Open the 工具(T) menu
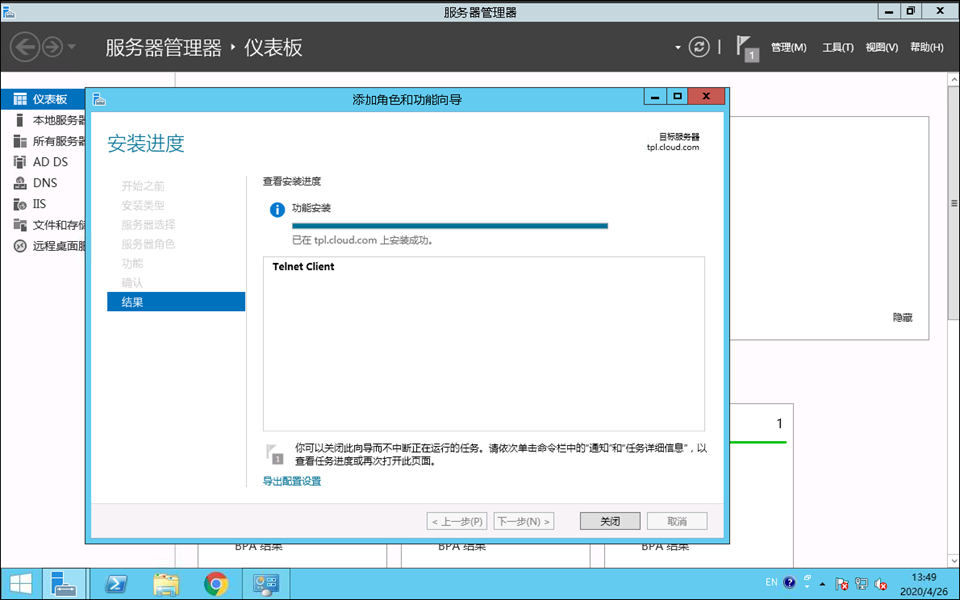The width and height of the screenshot is (960, 600). [837, 48]
